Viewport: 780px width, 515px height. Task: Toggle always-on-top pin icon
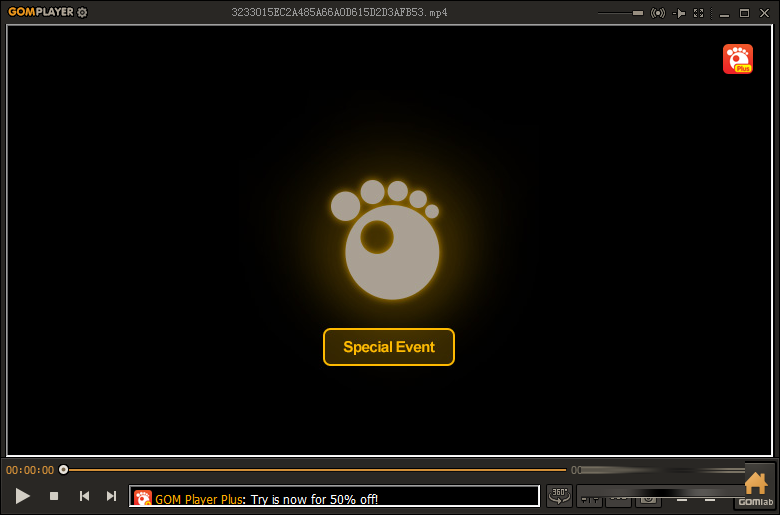[x=679, y=13]
